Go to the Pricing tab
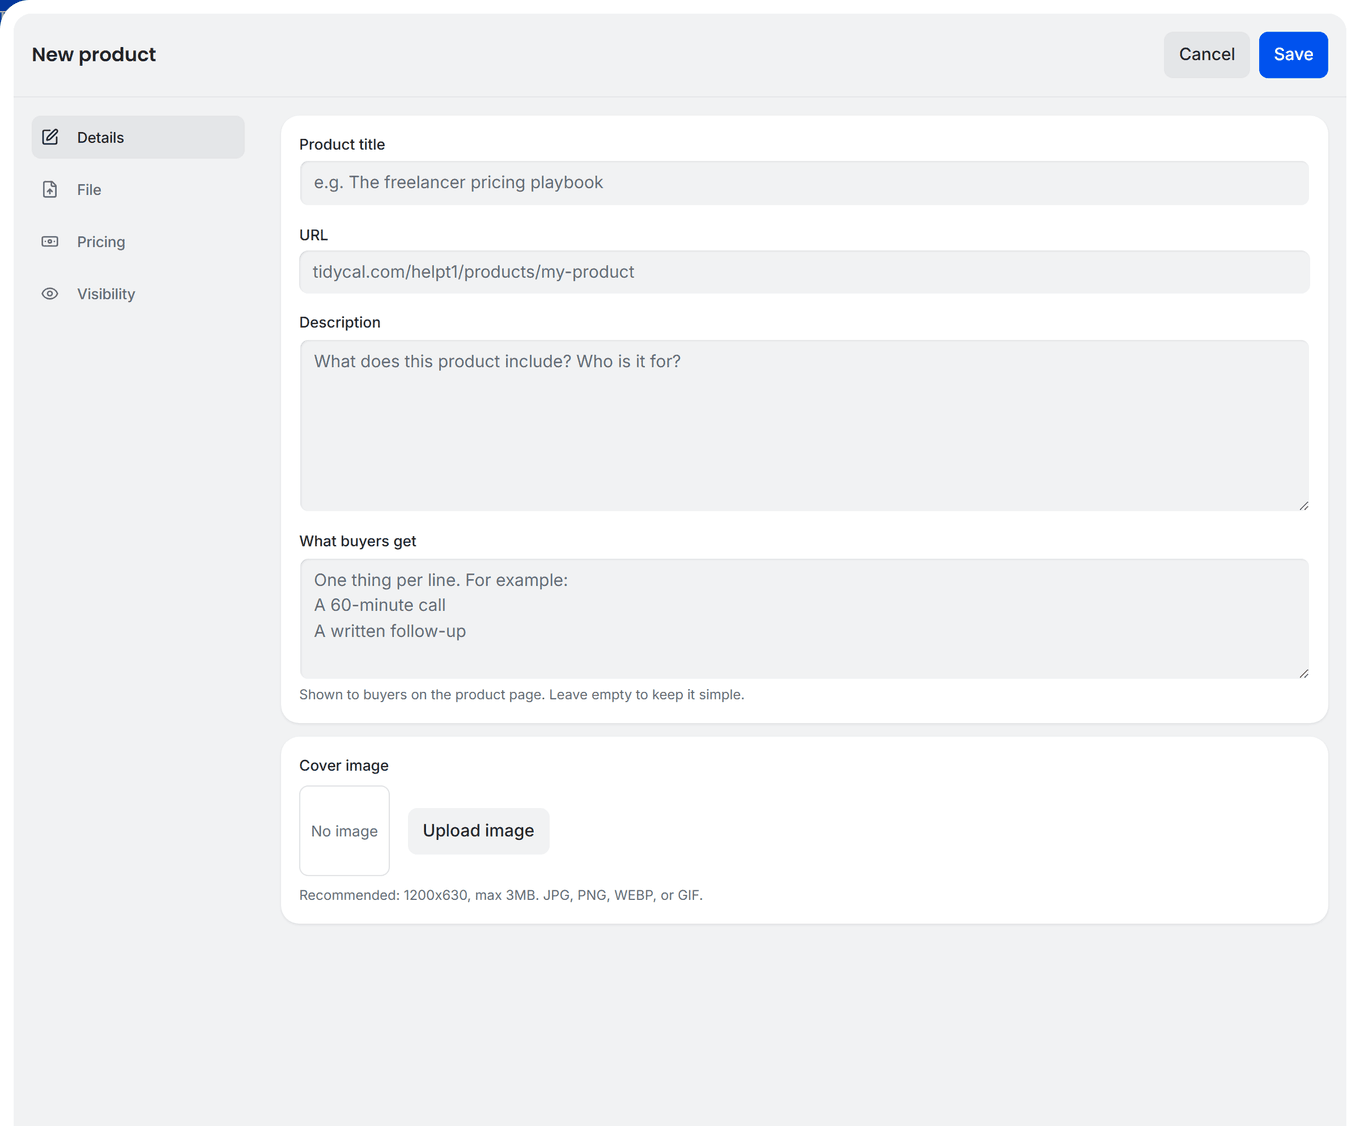Viewport: 1360px width, 1126px height. (x=138, y=241)
